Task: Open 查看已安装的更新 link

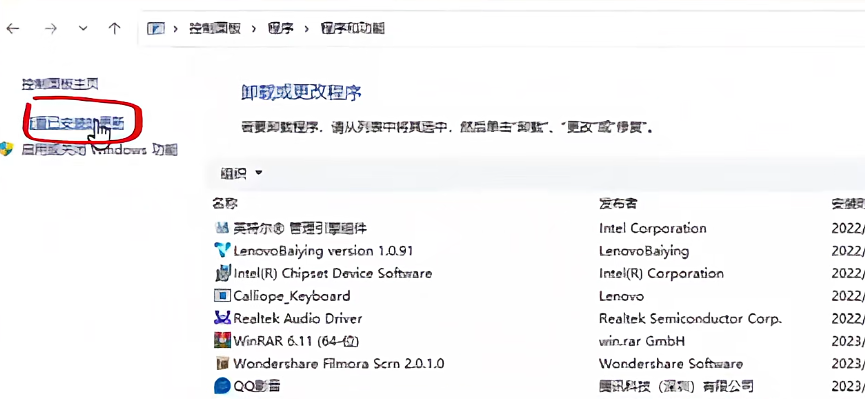Action: click(76, 123)
